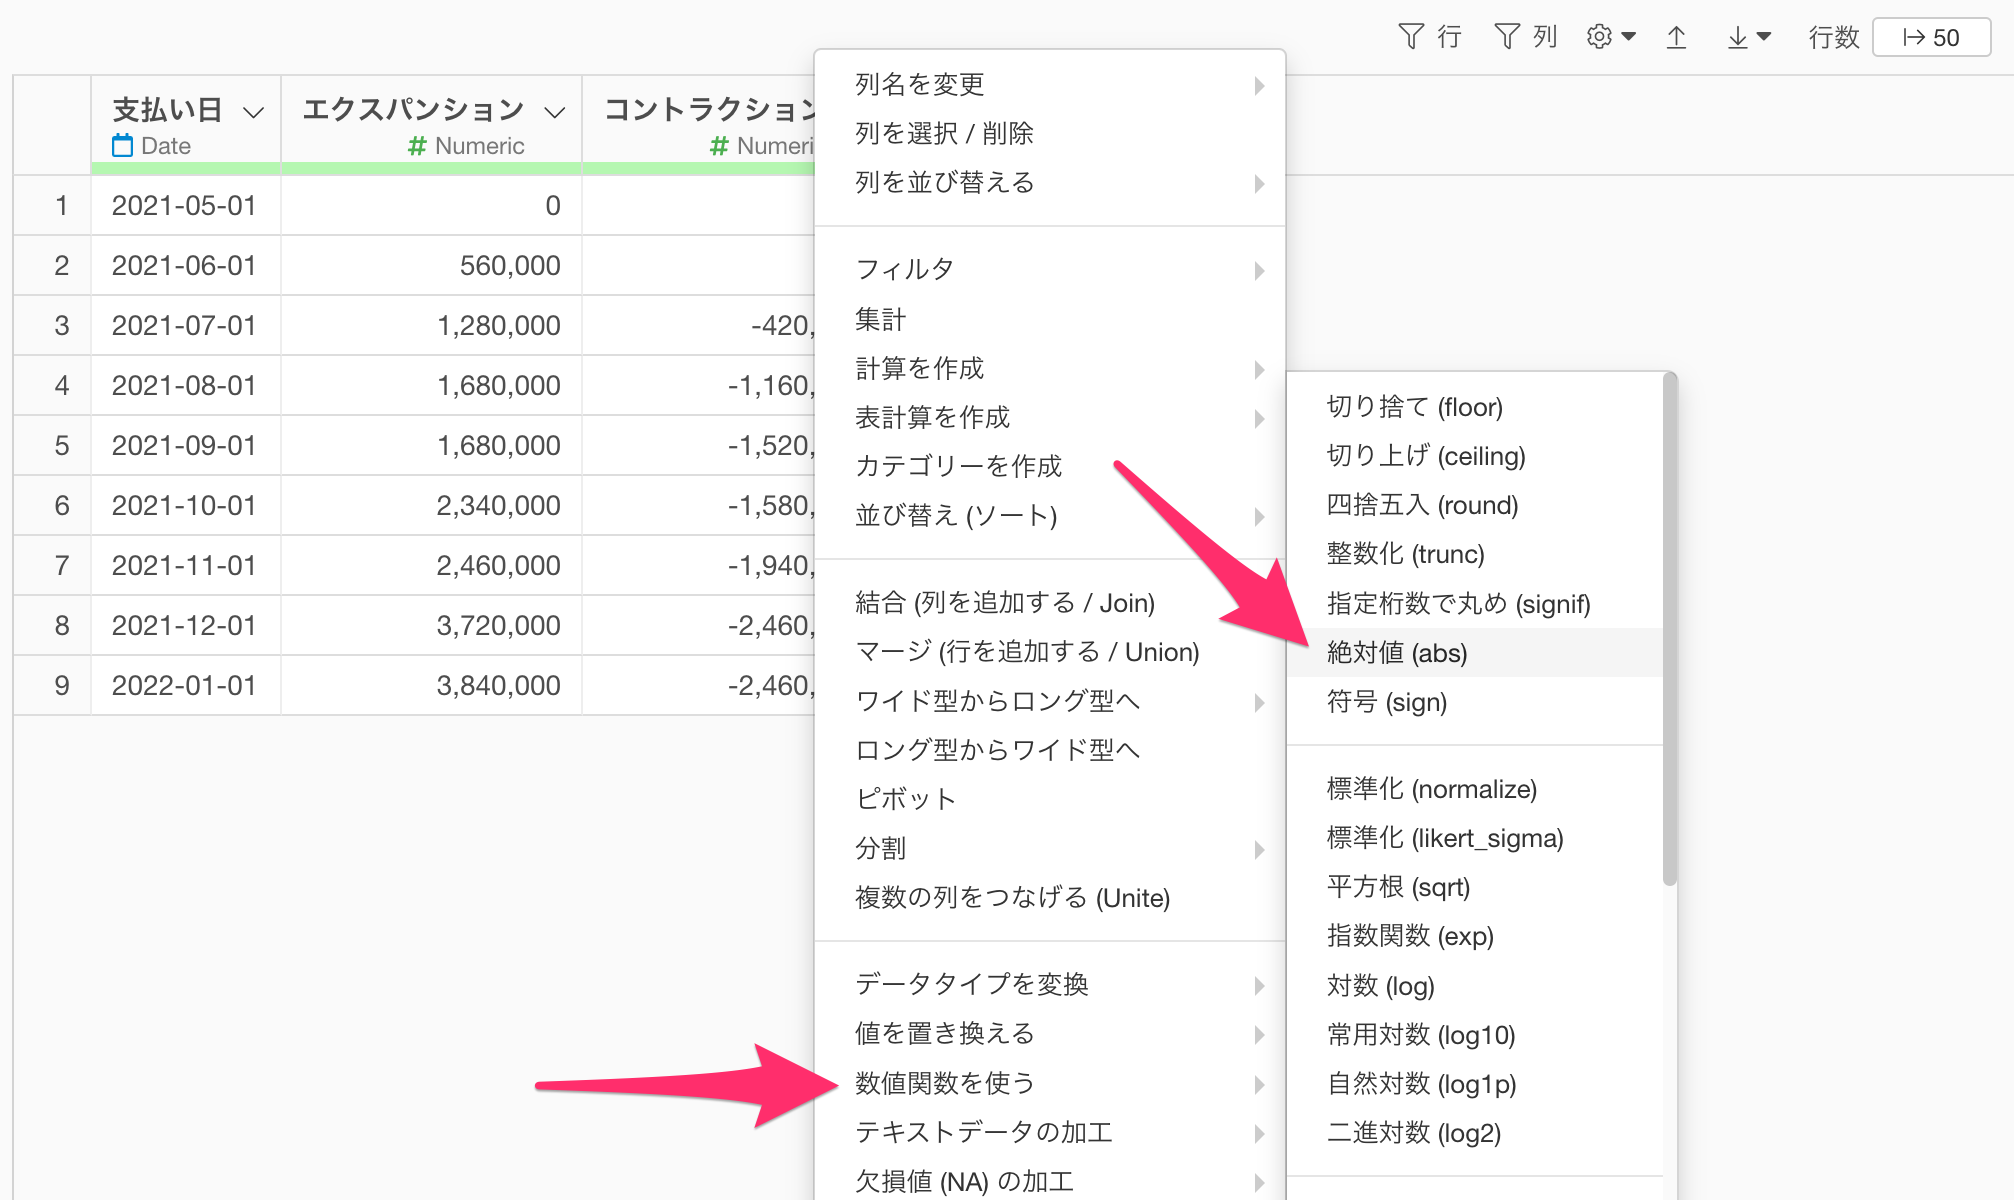Image resolution: width=2014 pixels, height=1200 pixels.
Task: Select 符号 (sign) function
Action: (x=1475, y=701)
